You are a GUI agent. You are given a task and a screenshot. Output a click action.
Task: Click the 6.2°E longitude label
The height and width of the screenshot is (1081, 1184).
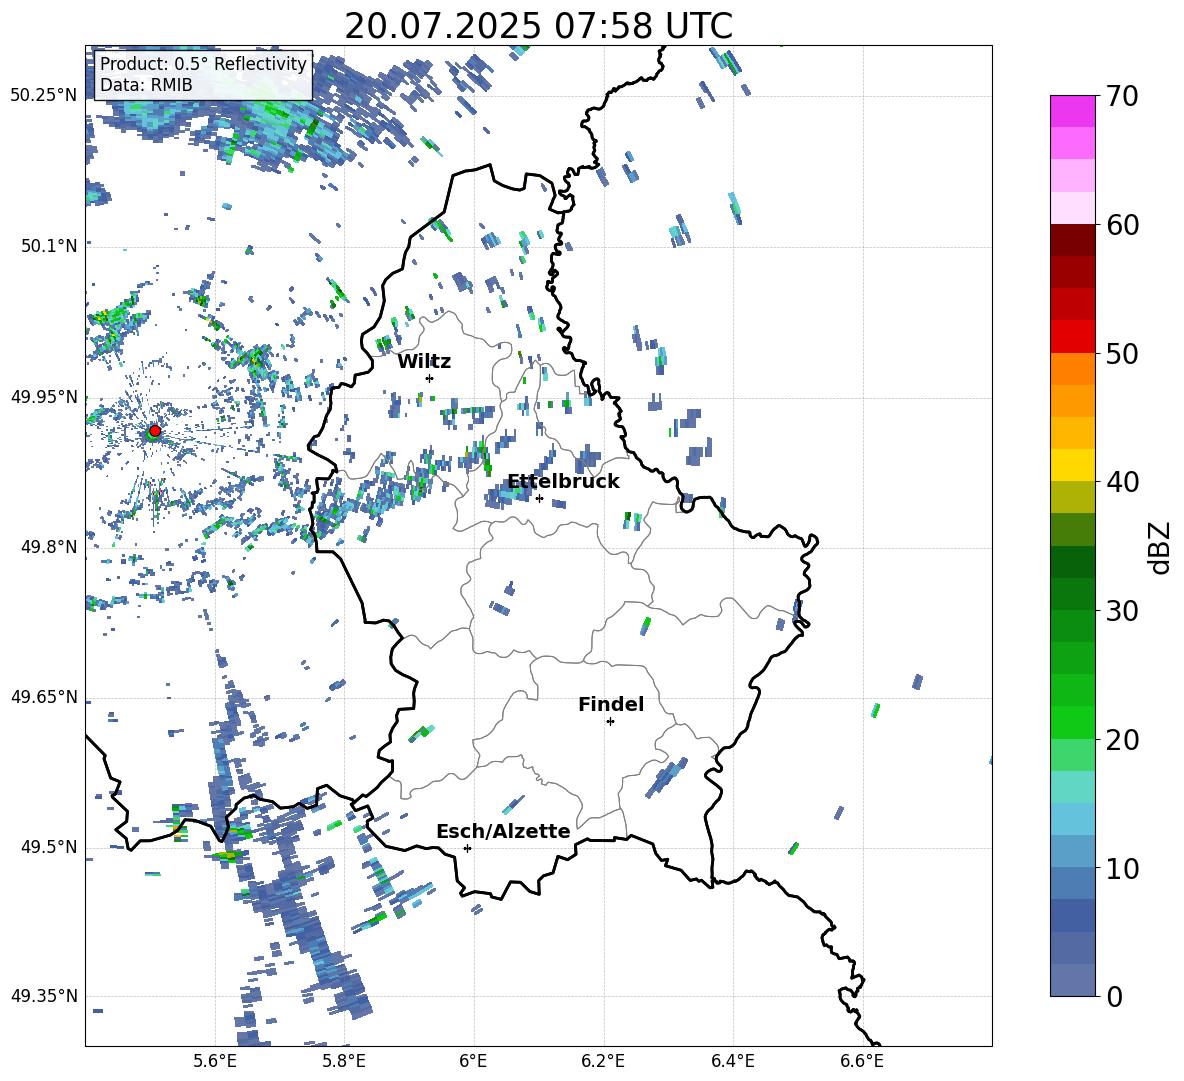[603, 1061]
